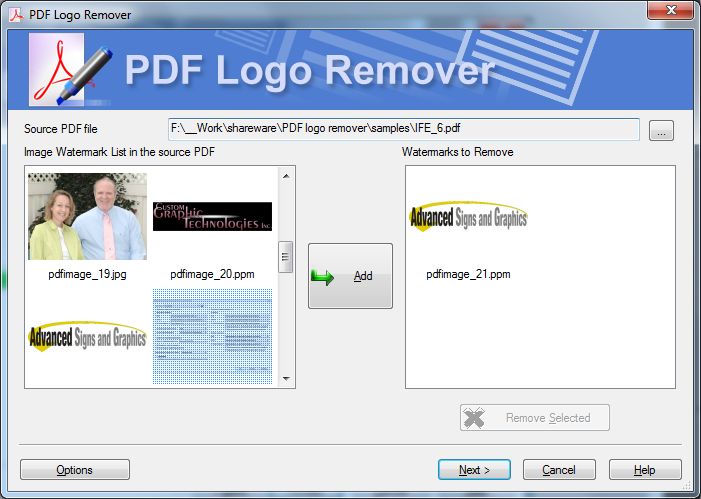Select the blue dotted document thumbnail
This screenshot has width=701, height=499.
(x=212, y=336)
